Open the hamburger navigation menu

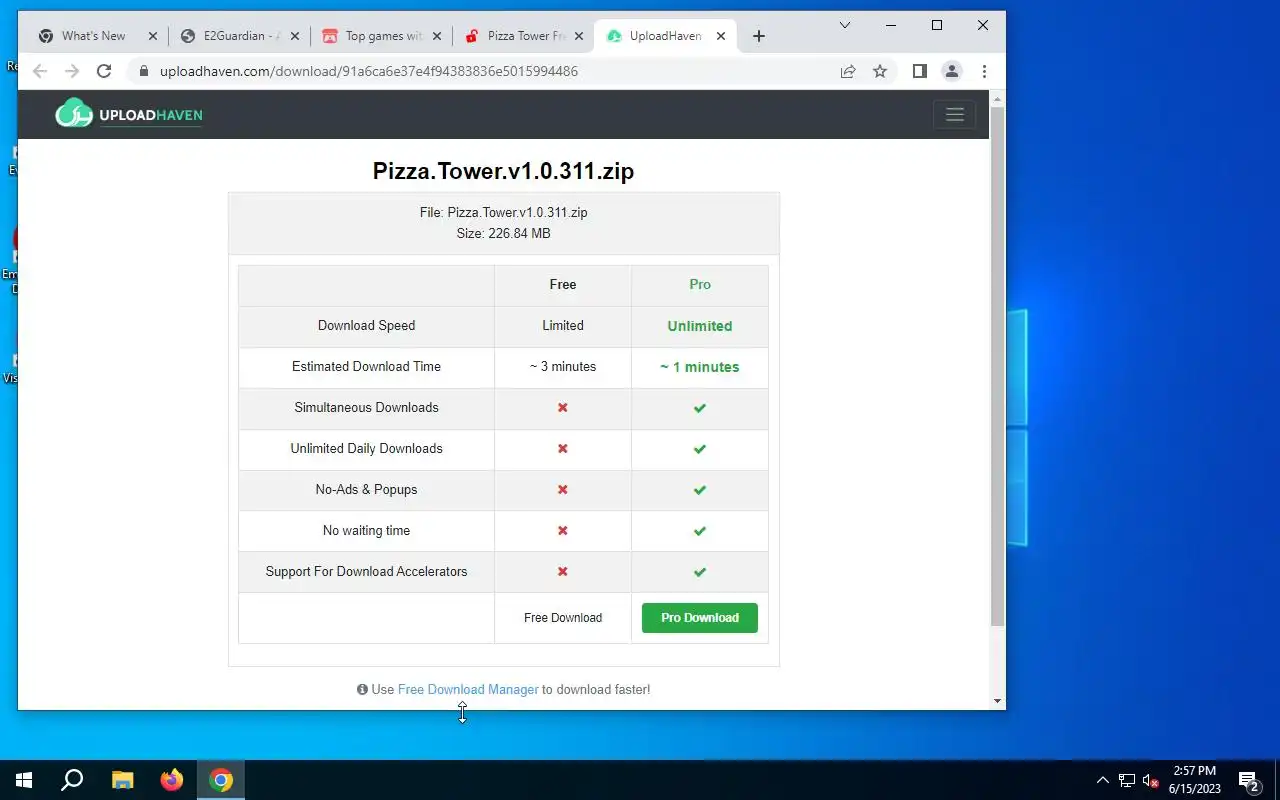[954, 114]
